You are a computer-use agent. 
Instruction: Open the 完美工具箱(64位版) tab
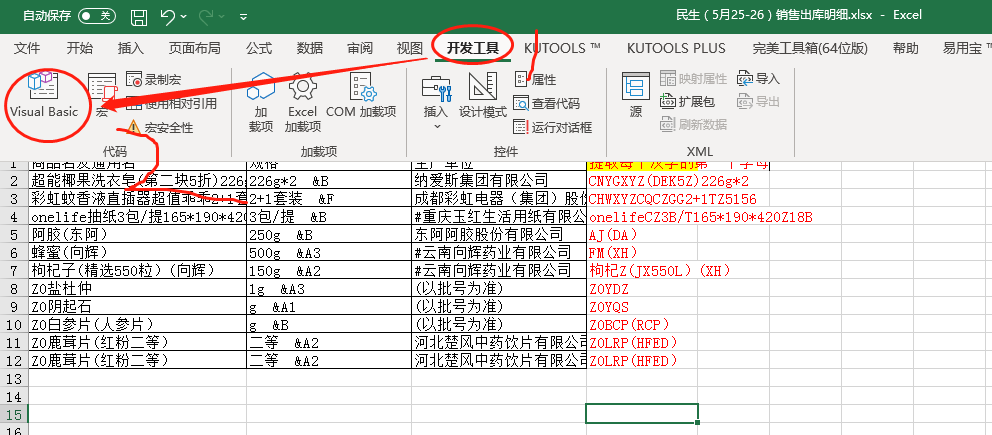[810, 48]
